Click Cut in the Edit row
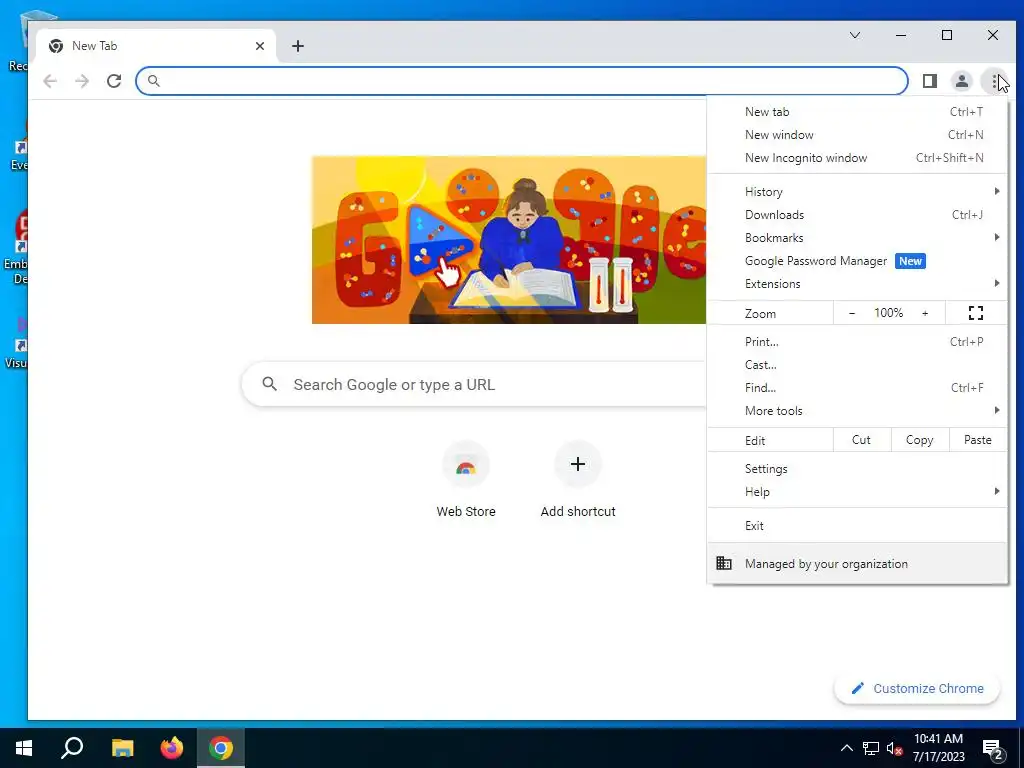The width and height of the screenshot is (1024, 768). pos(861,440)
